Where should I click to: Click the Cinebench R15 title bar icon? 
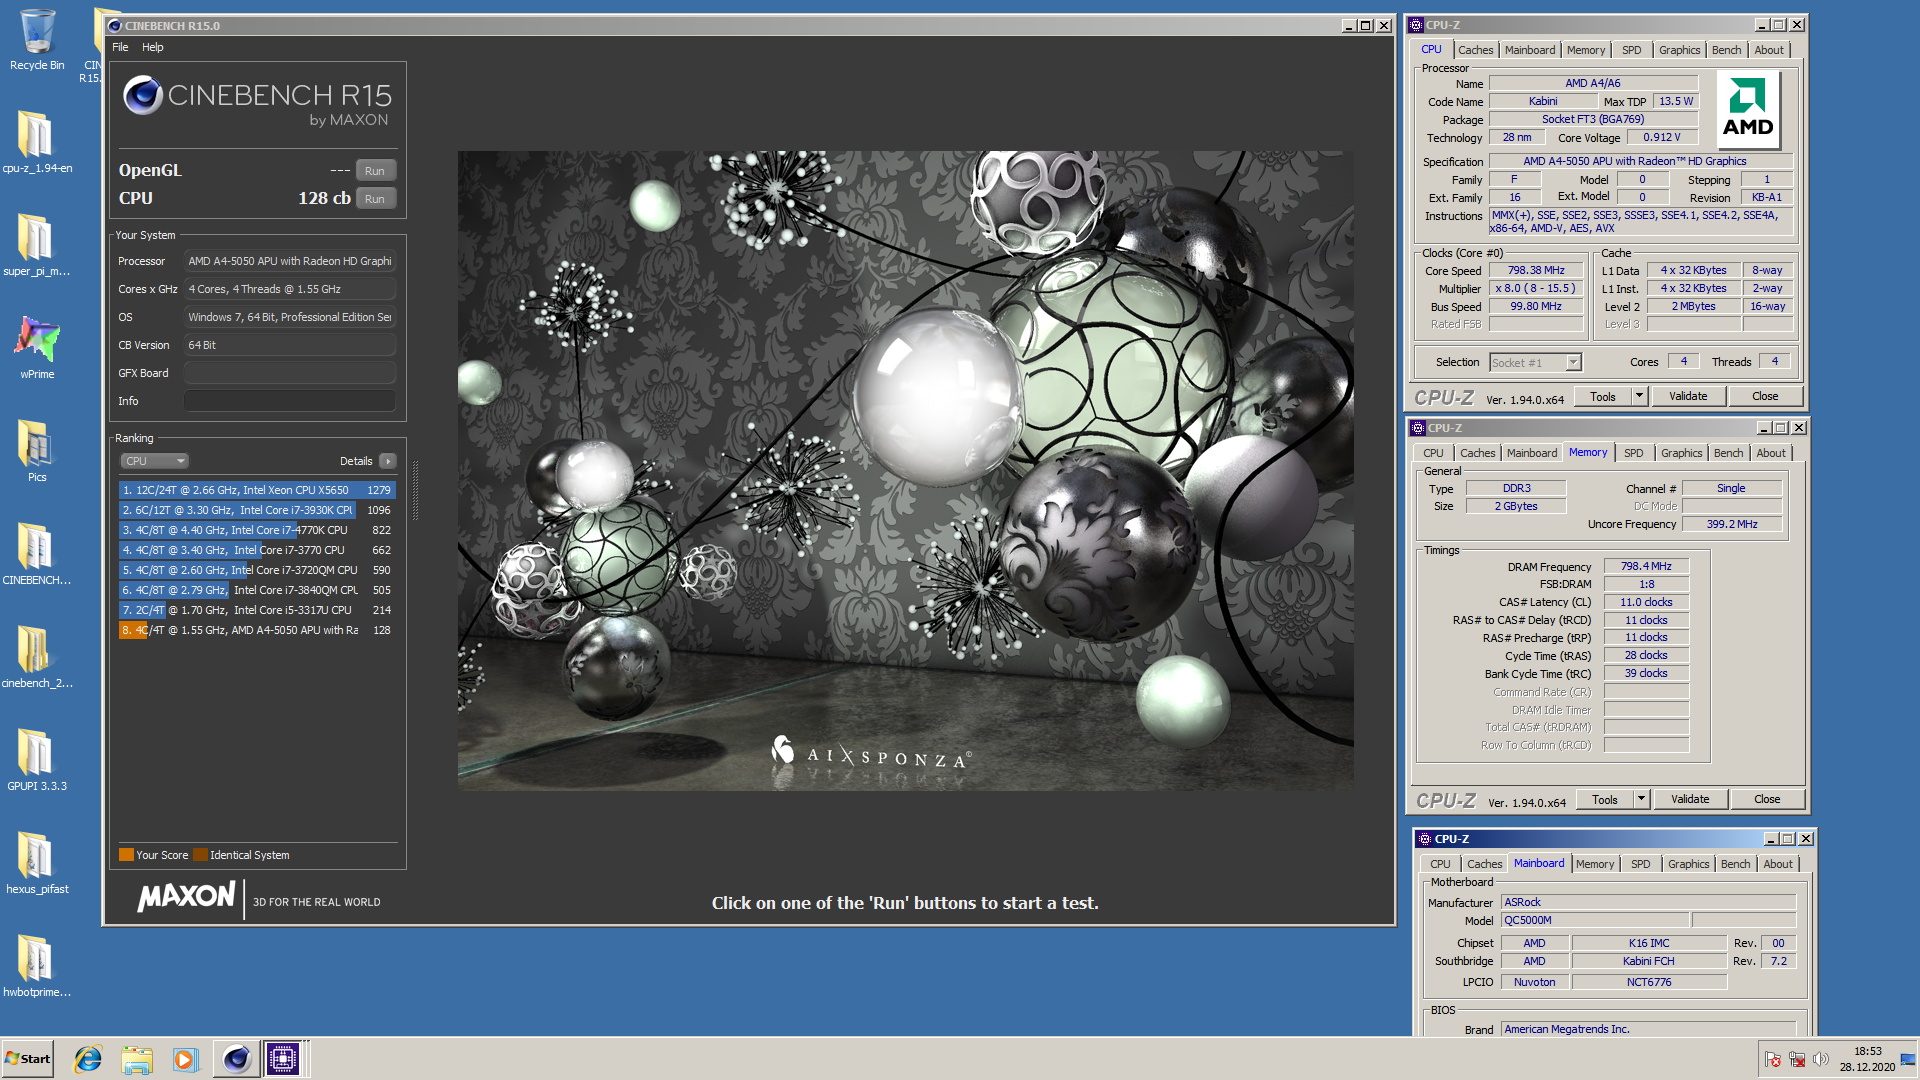tap(115, 26)
